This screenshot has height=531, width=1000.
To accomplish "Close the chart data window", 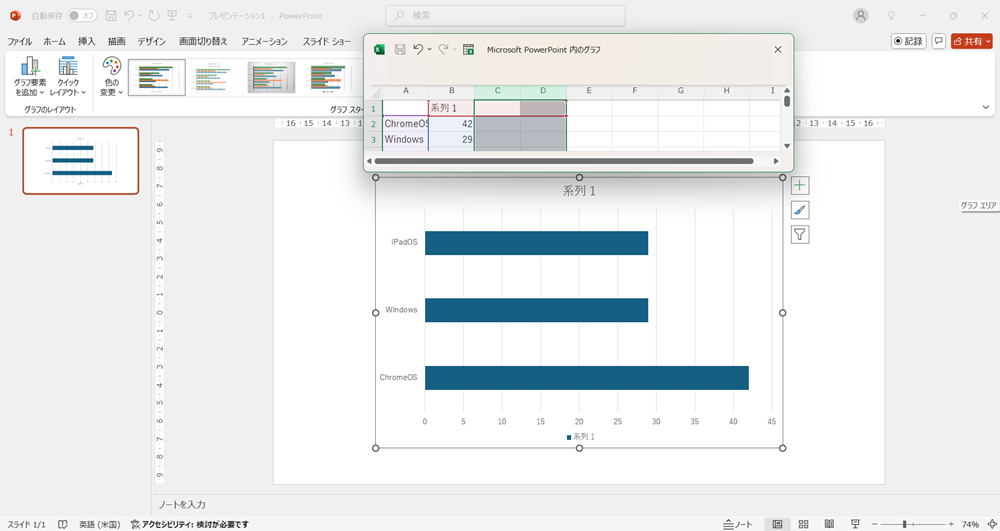I will 777,49.
